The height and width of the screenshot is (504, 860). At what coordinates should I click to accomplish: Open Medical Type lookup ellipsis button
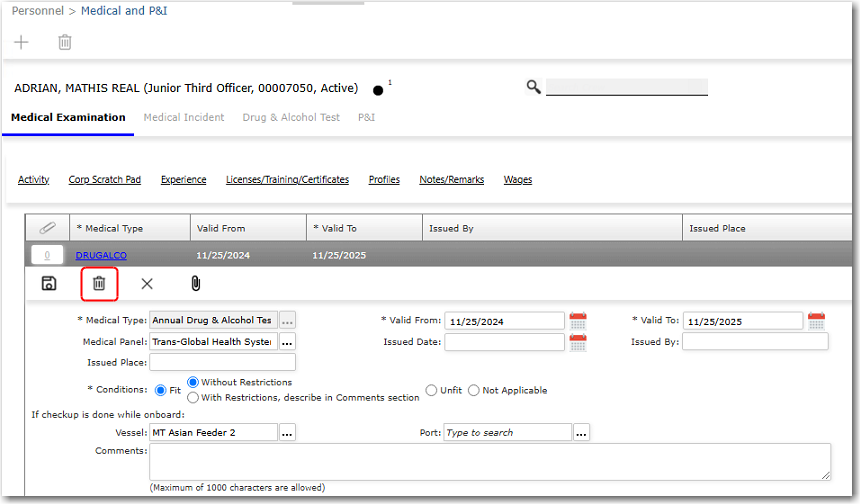(x=287, y=321)
